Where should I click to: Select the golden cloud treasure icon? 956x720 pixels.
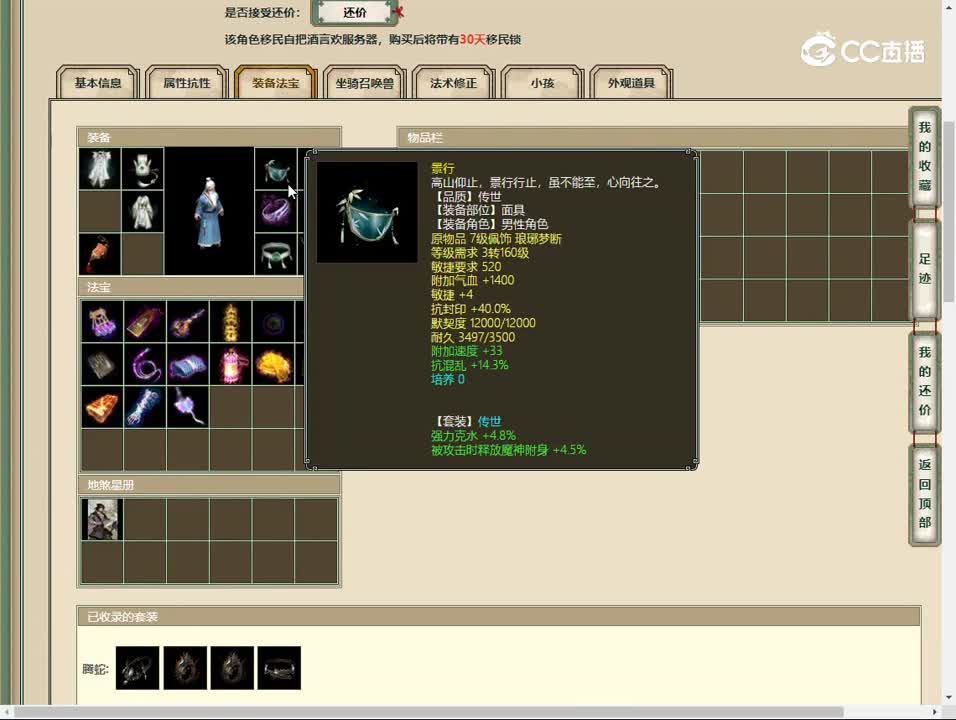pos(273,365)
